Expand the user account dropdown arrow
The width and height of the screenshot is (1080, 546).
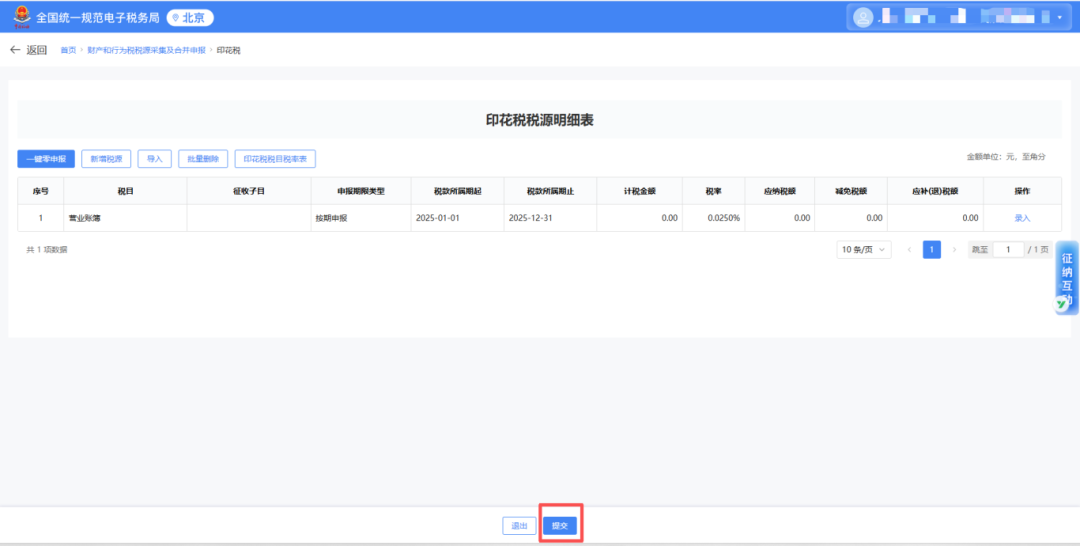point(1059,17)
